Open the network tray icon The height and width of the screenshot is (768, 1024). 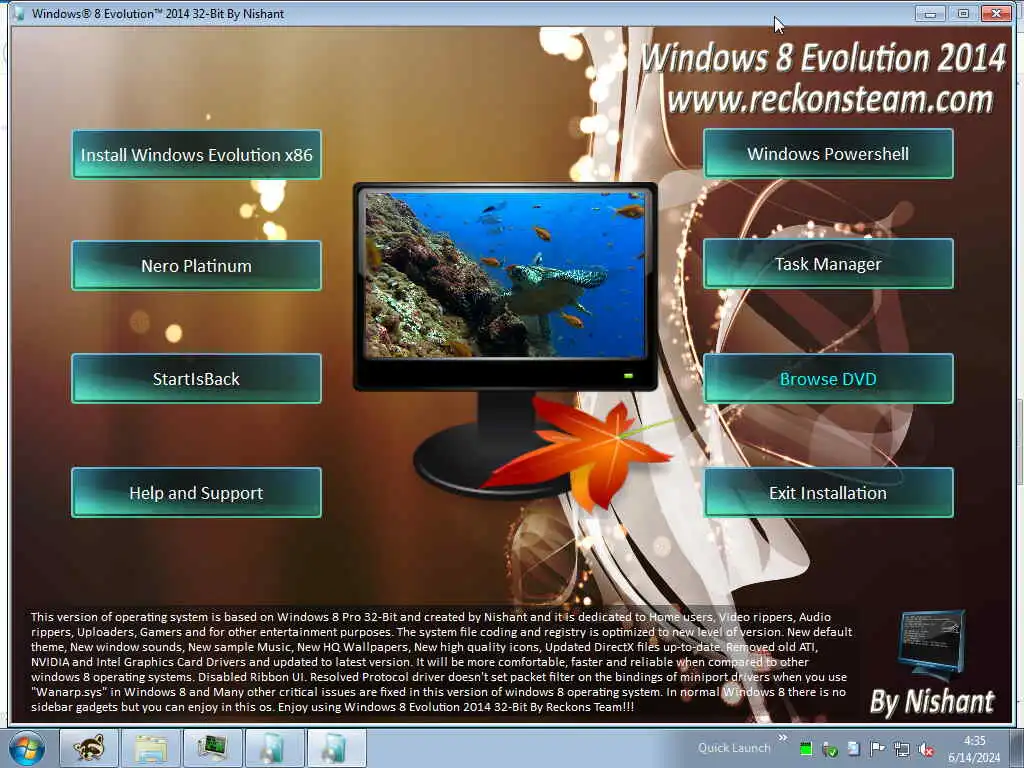click(902, 749)
